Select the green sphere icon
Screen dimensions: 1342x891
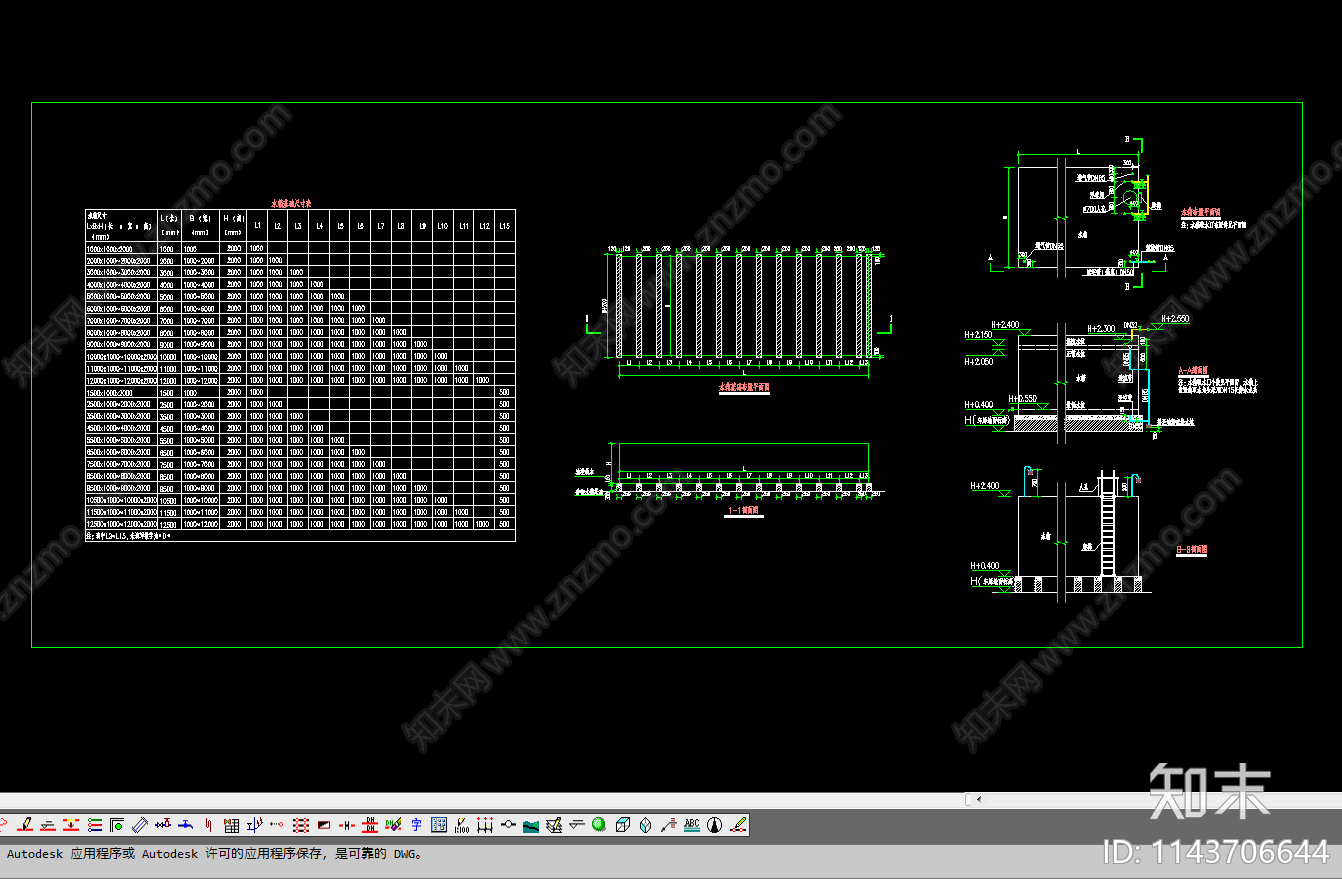[x=598, y=825]
